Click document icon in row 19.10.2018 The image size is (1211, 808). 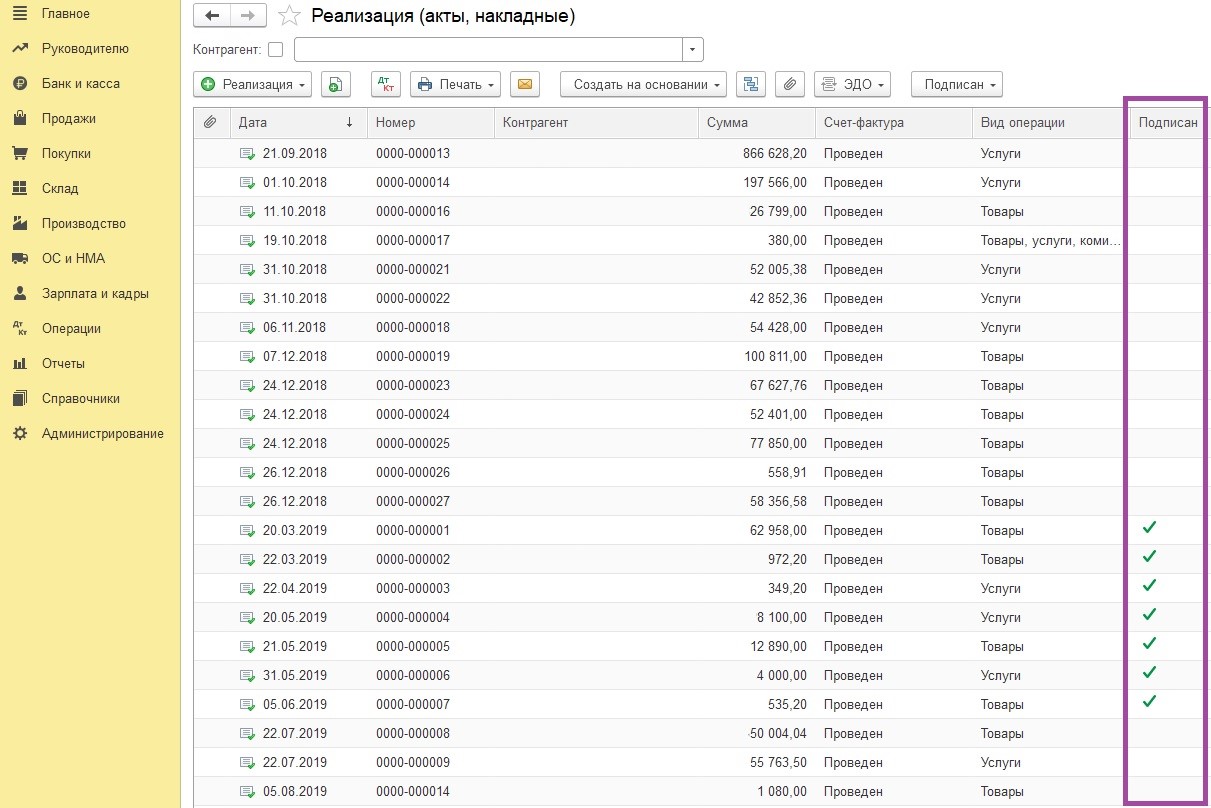[247, 241]
